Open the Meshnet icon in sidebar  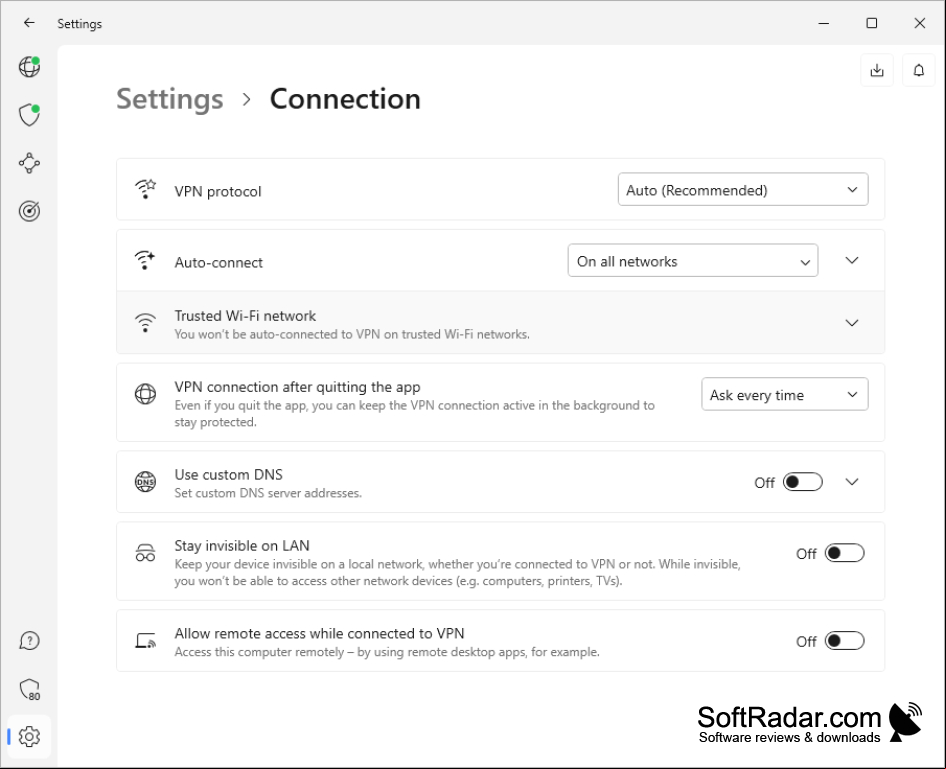click(29, 163)
